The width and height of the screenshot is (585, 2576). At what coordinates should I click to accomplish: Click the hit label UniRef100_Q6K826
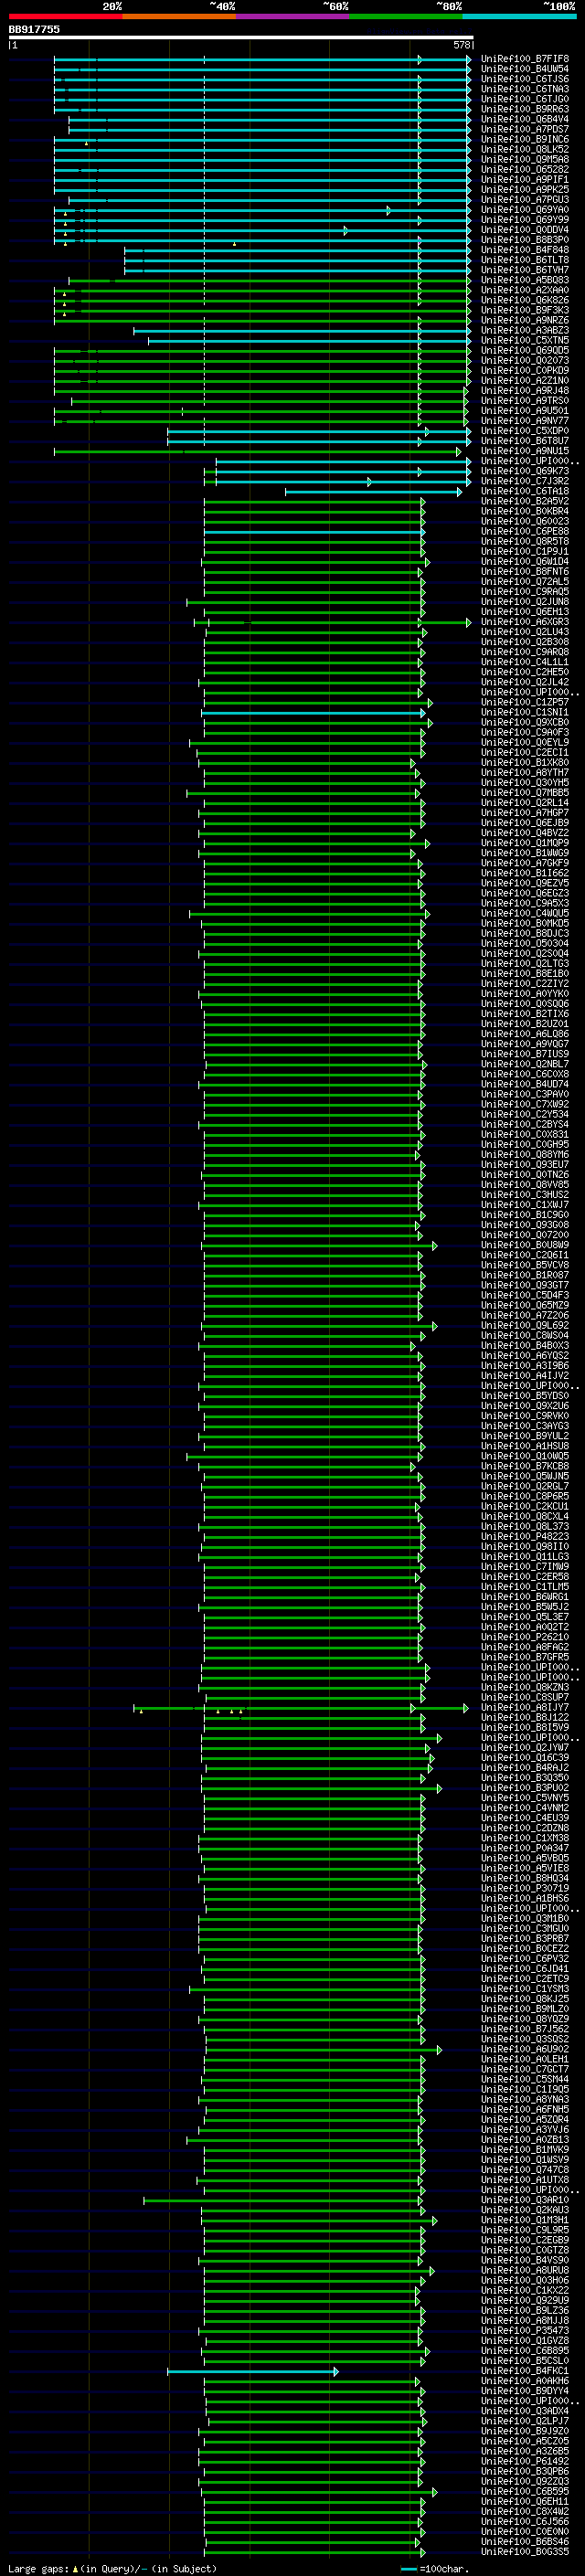tap(525, 300)
